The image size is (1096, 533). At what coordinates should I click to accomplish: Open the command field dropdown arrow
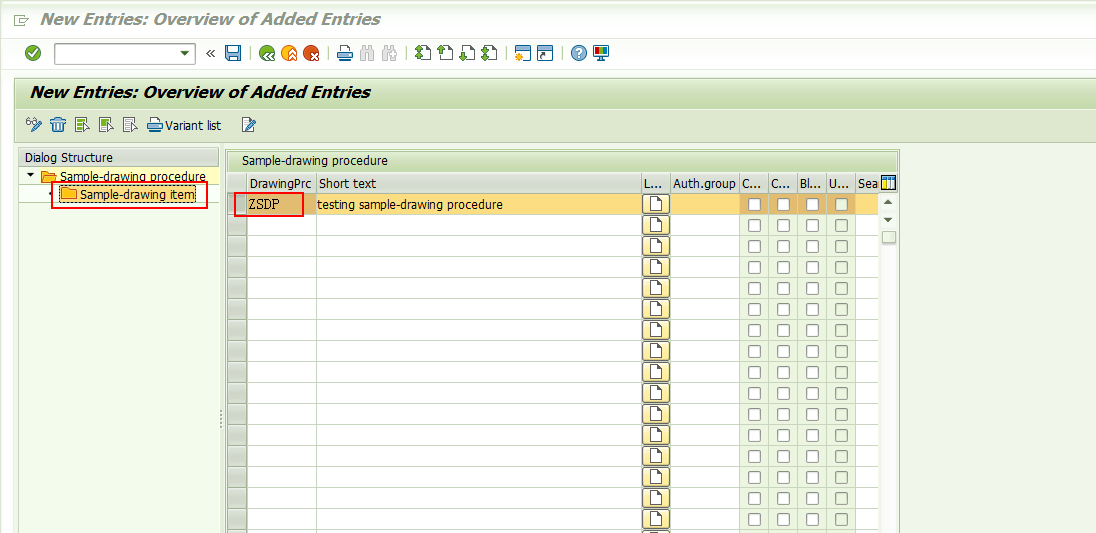click(185, 53)
